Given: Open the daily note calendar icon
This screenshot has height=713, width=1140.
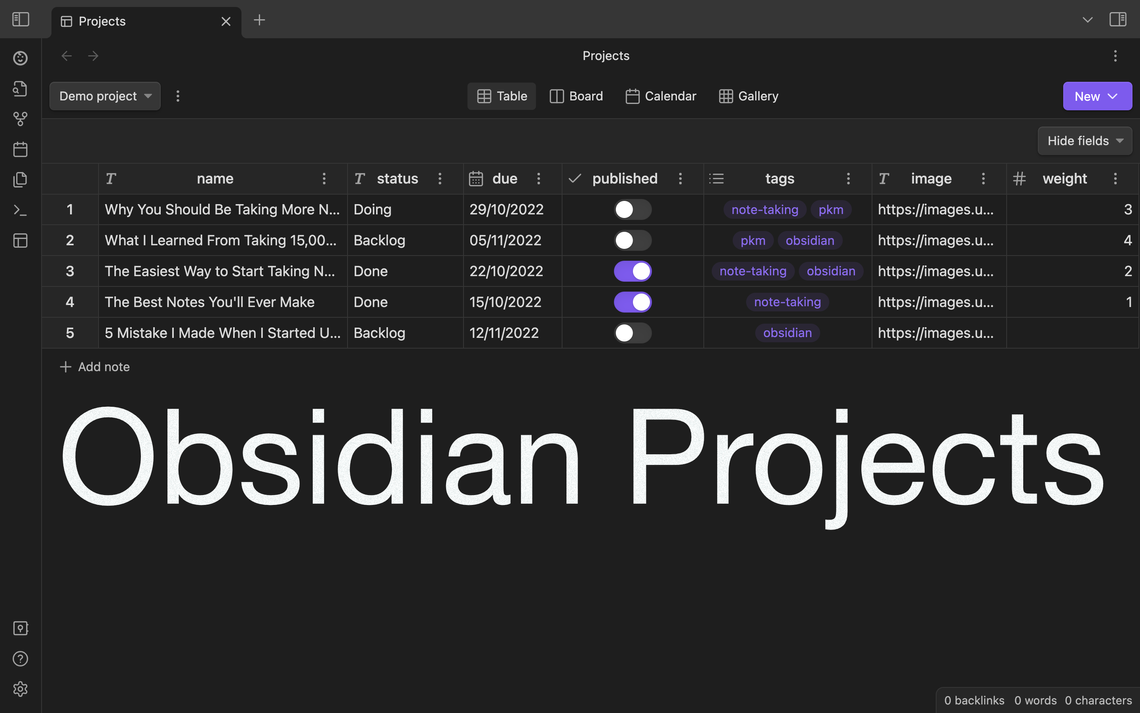Looking at the screenshot, I should click(x=18, y=147).
